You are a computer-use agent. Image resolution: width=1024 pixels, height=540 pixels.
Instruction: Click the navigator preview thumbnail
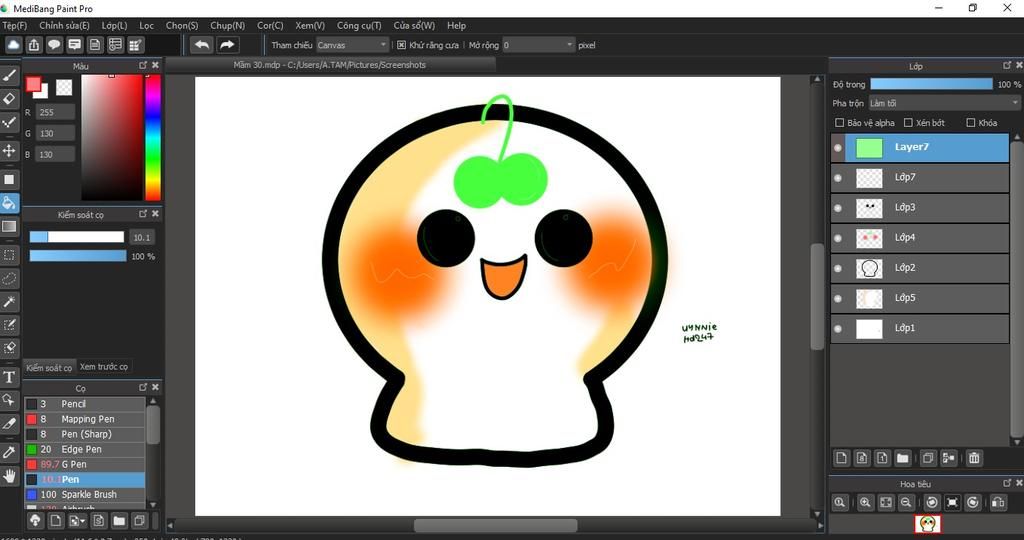click(x=927, y=523)
